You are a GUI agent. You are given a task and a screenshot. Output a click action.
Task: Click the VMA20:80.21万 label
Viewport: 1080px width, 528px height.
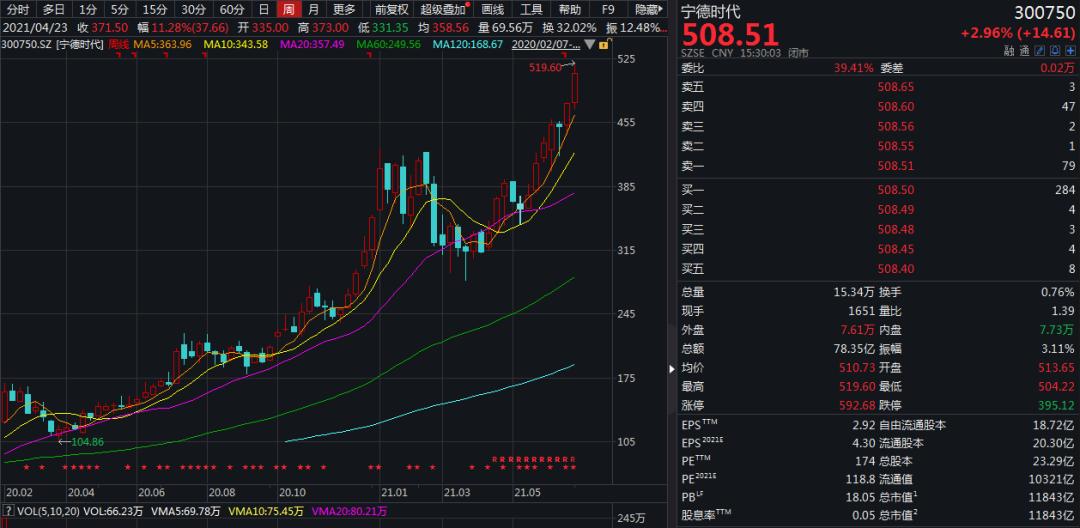click(x=351, y=511)
